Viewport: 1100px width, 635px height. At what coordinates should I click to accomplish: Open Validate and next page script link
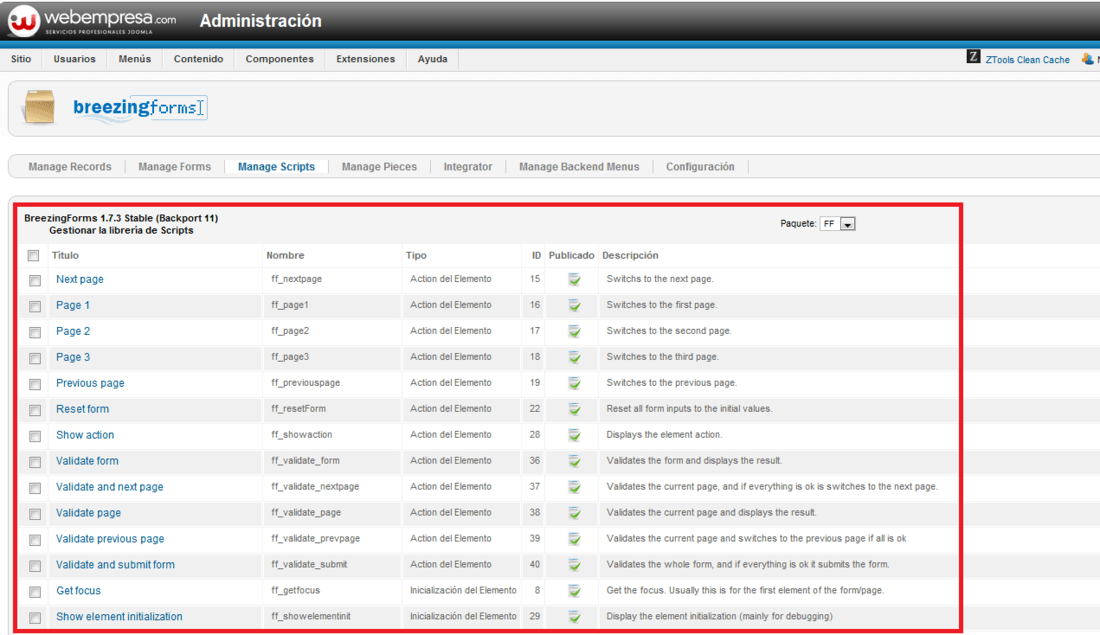click(110, 487)
